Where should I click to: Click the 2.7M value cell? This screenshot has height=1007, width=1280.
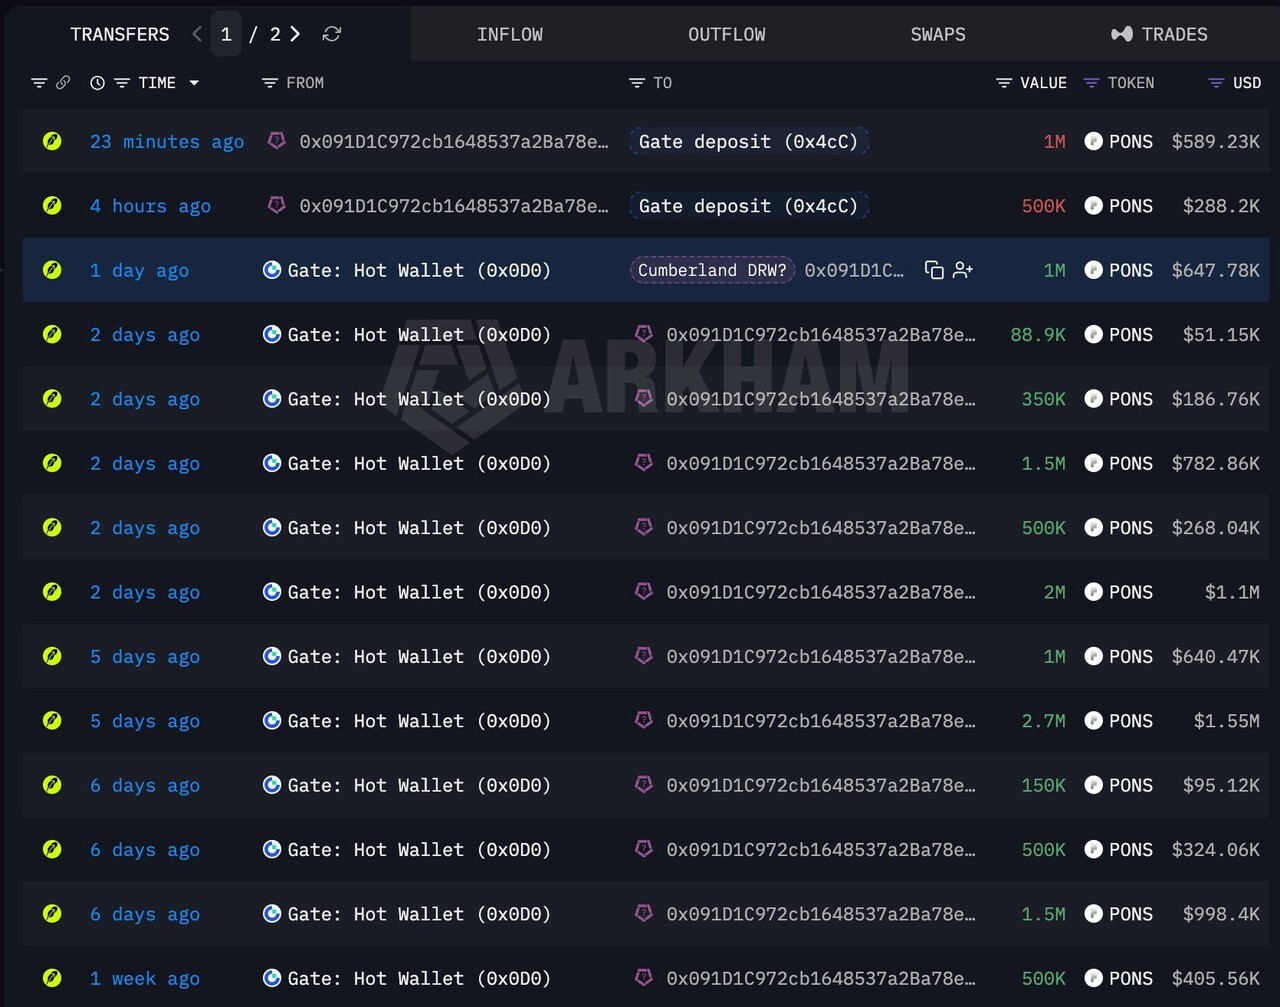tap(1044, 721)
